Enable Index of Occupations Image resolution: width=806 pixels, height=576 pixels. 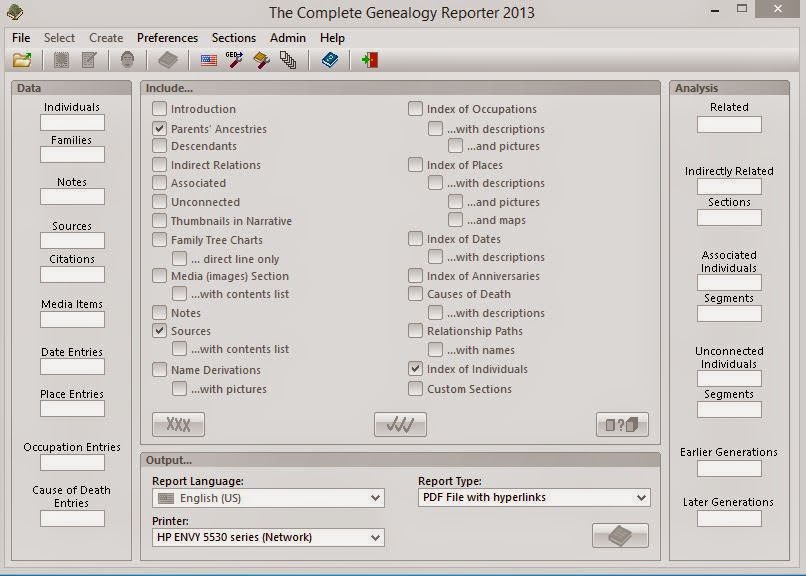(x=415, y=108)
